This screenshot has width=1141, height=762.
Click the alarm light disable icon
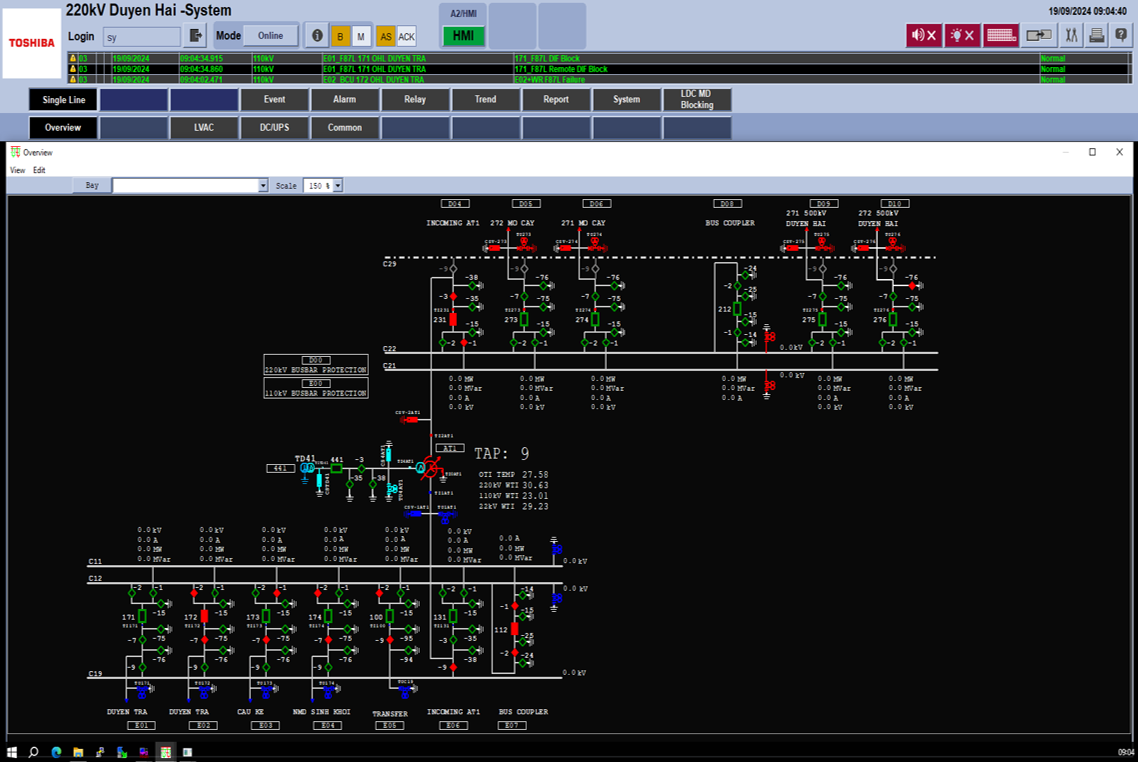[x=961, y=36]
